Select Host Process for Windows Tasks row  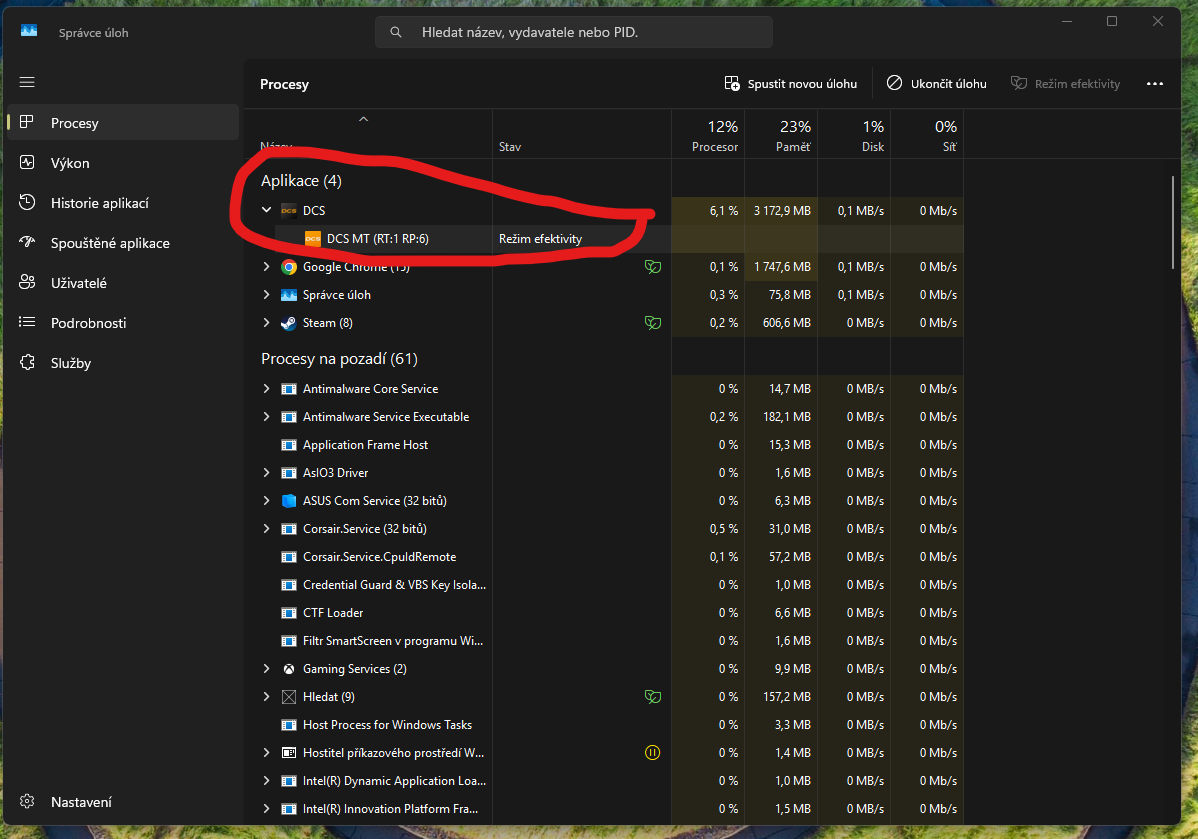604,724
